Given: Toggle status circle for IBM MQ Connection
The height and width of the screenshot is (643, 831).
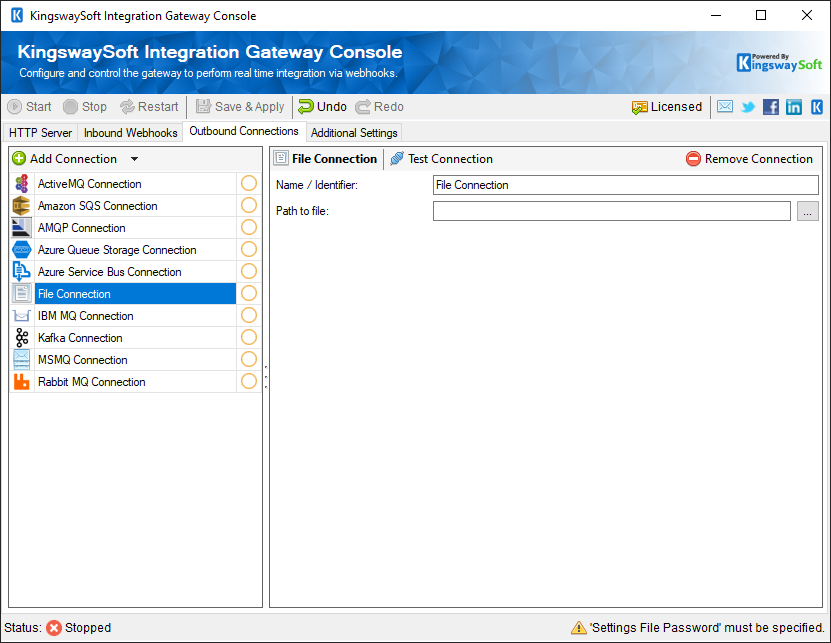Looking at the screenshot, I should click(249, 315).
